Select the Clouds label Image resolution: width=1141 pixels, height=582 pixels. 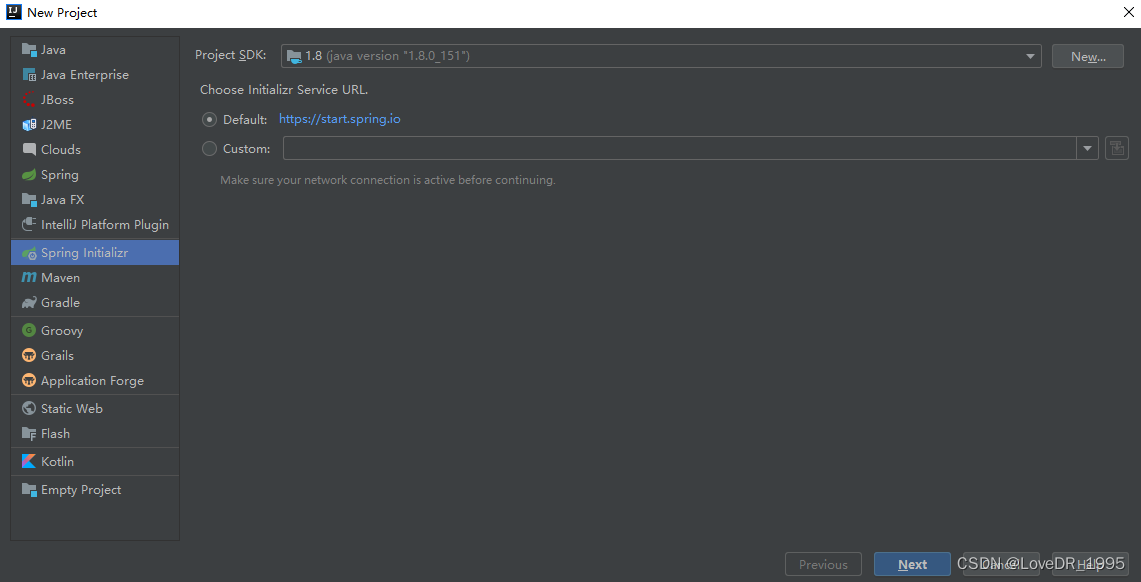60,149
